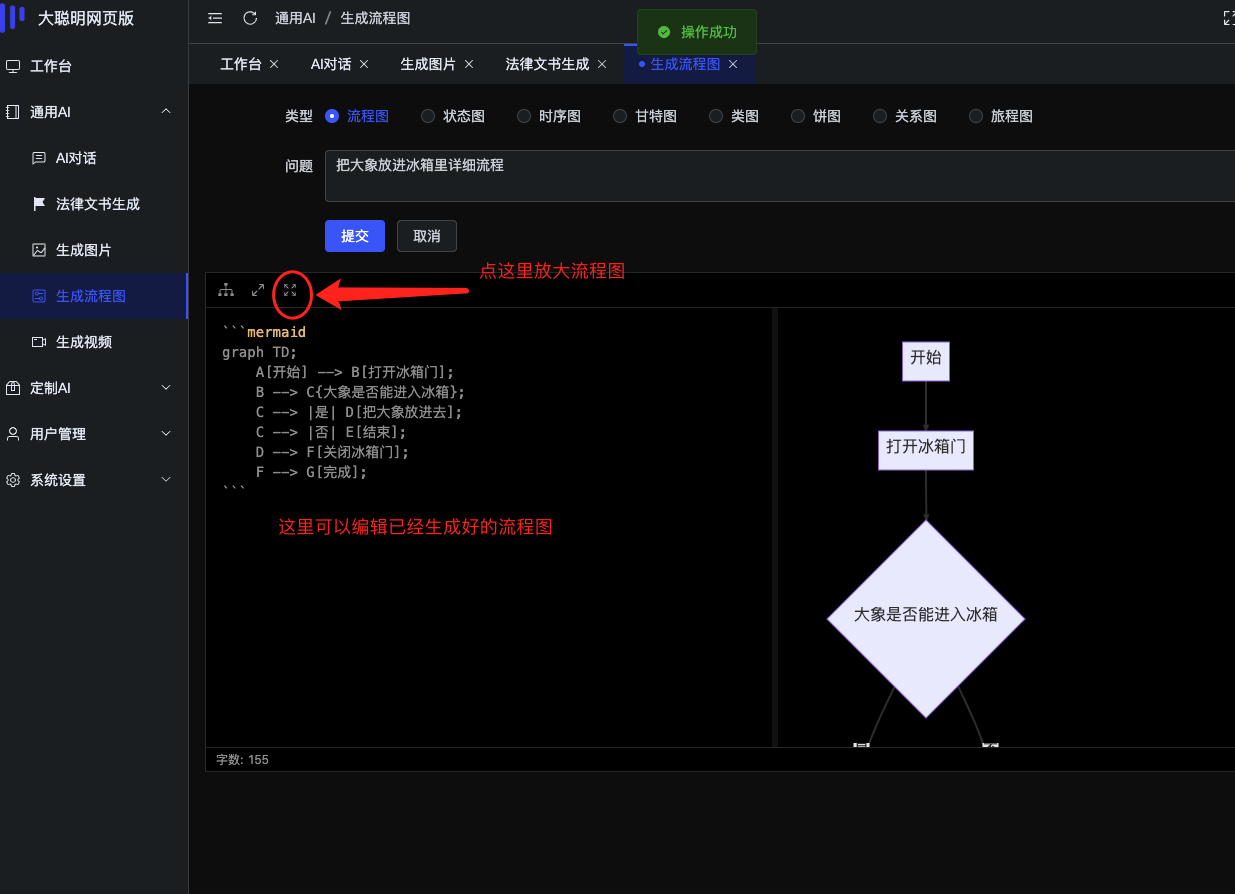Close the 生成图片 tab
Viewport: 1235px width, 894px height.
pyautogui.click(x=468, y=64)
